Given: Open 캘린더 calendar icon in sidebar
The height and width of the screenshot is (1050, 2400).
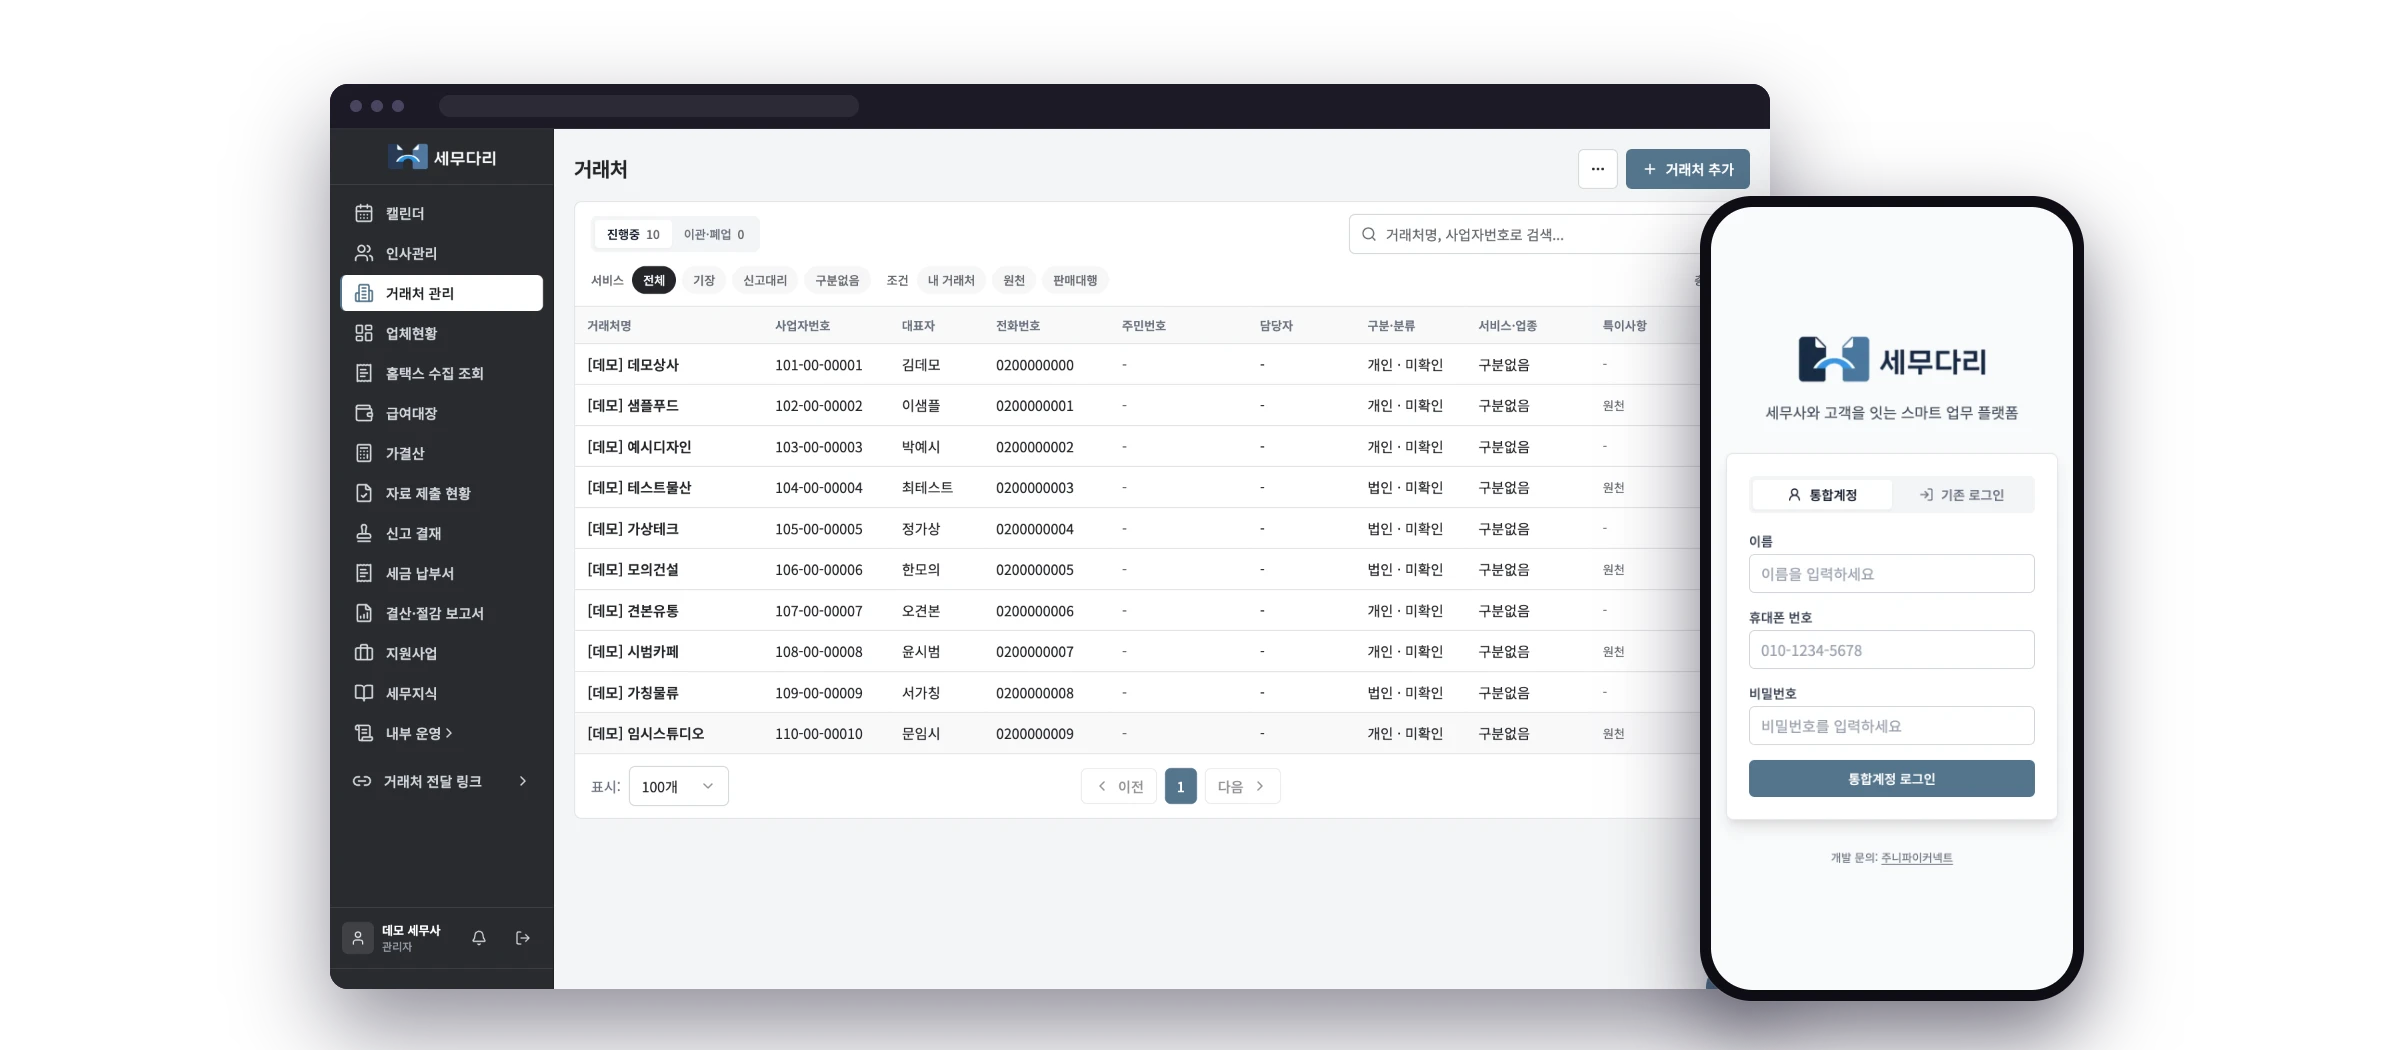Looking at the screenshot, I should pyautogui.click(x=364, y=213).
